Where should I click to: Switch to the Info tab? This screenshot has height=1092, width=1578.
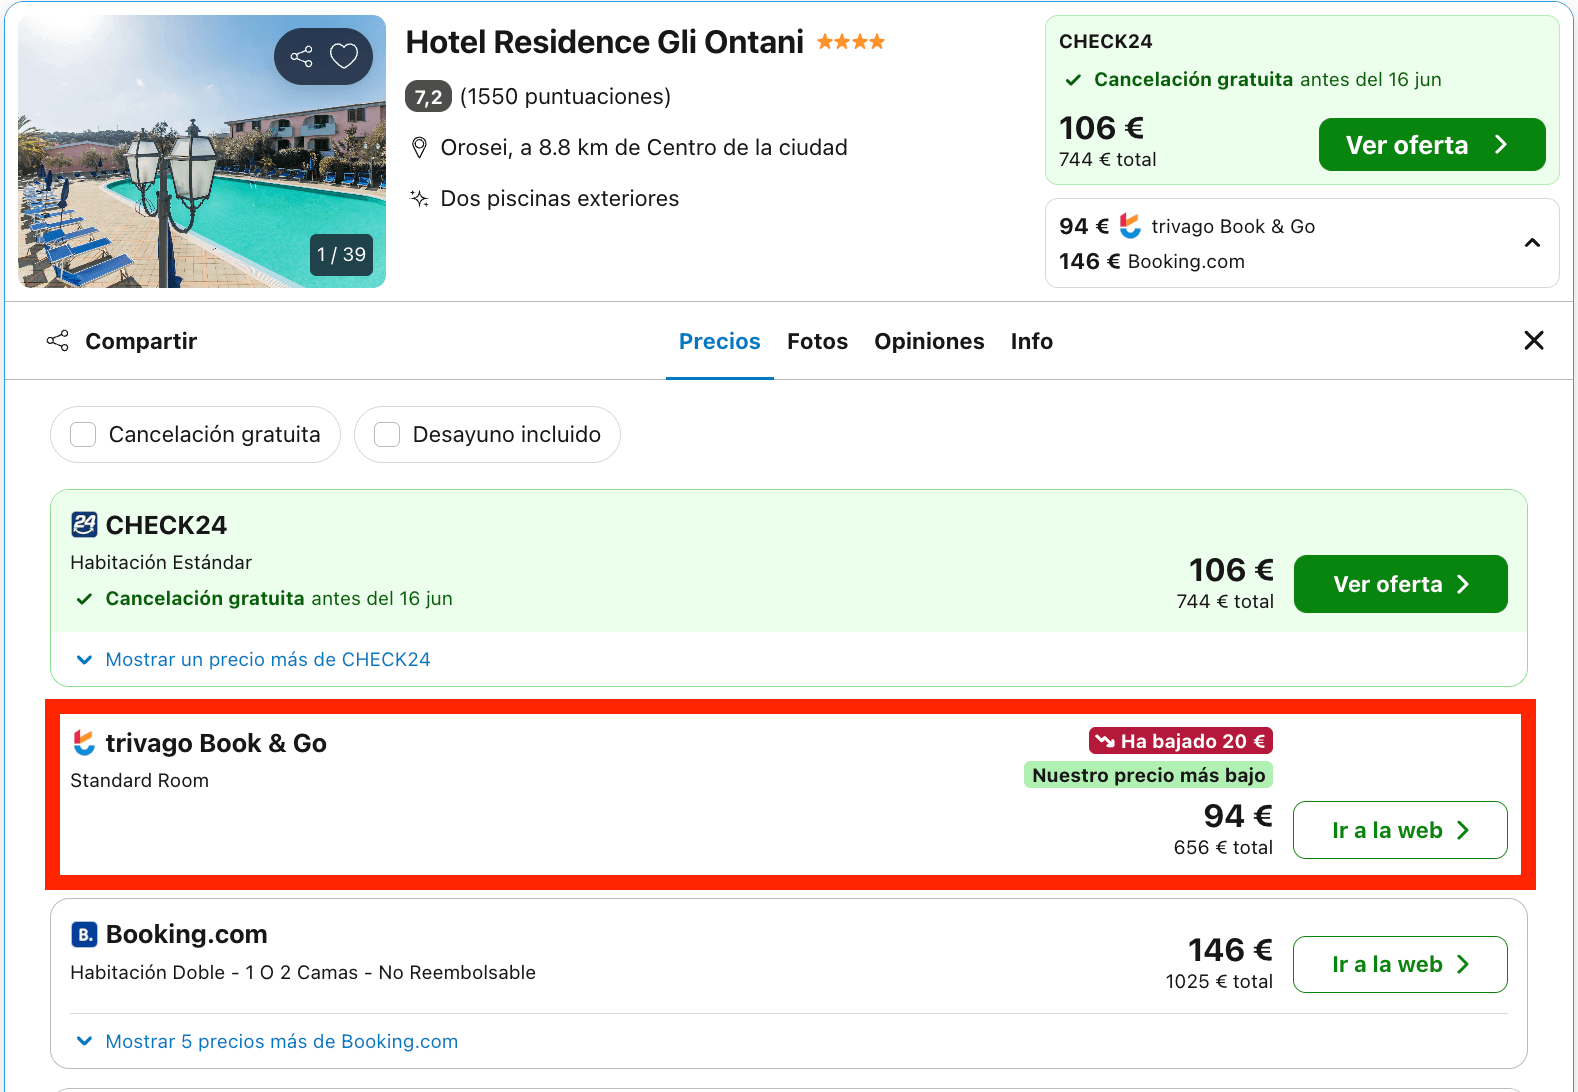click(x=1031, y=342)
